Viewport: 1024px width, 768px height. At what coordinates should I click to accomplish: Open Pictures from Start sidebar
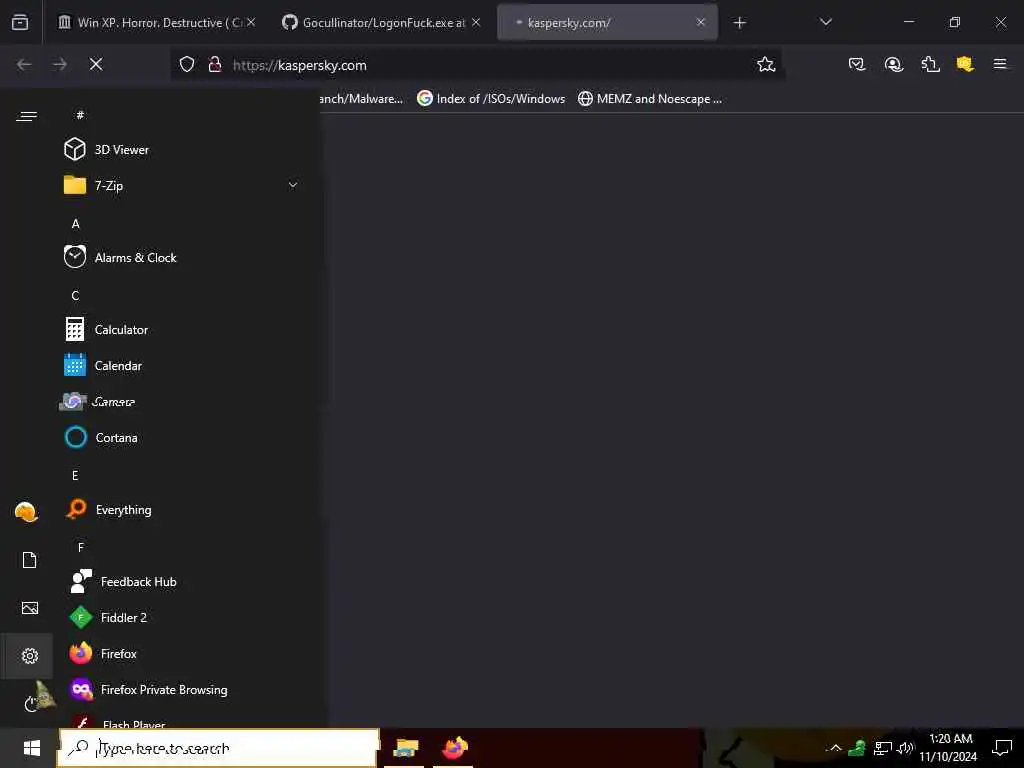point(29,608)
